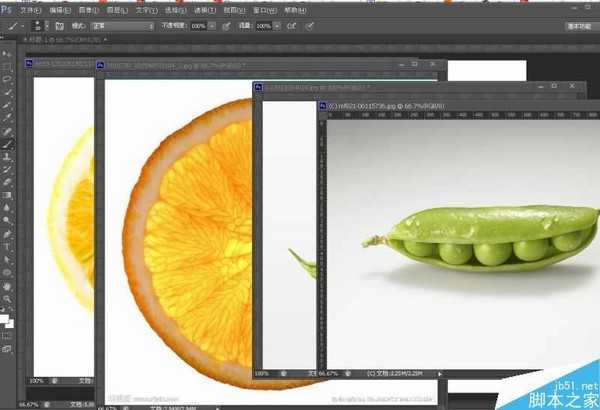Select the Eraser tool

(x=8, y=183)
